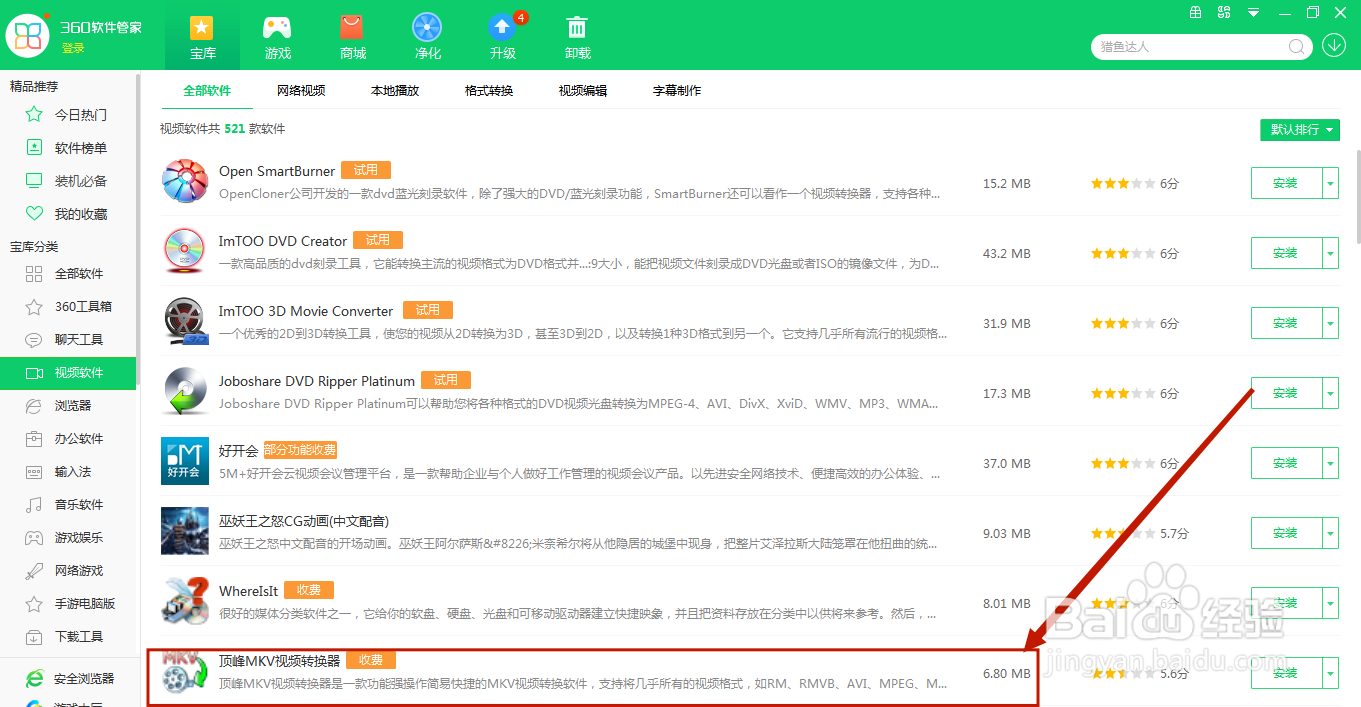Select 音乐软件 in sidebar
The height and width of the screenshot is (707, 1361).
pyautogui.click(x=69, y=505)
